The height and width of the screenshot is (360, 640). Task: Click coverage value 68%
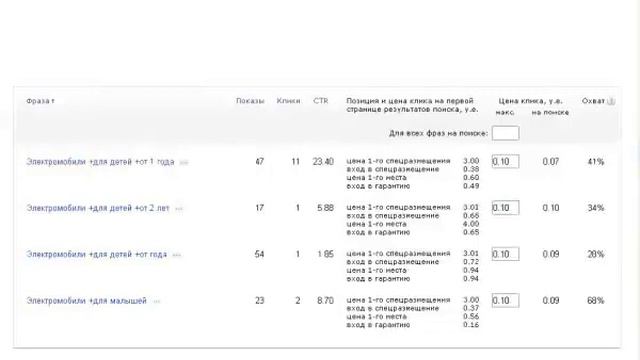coord(596,300)
